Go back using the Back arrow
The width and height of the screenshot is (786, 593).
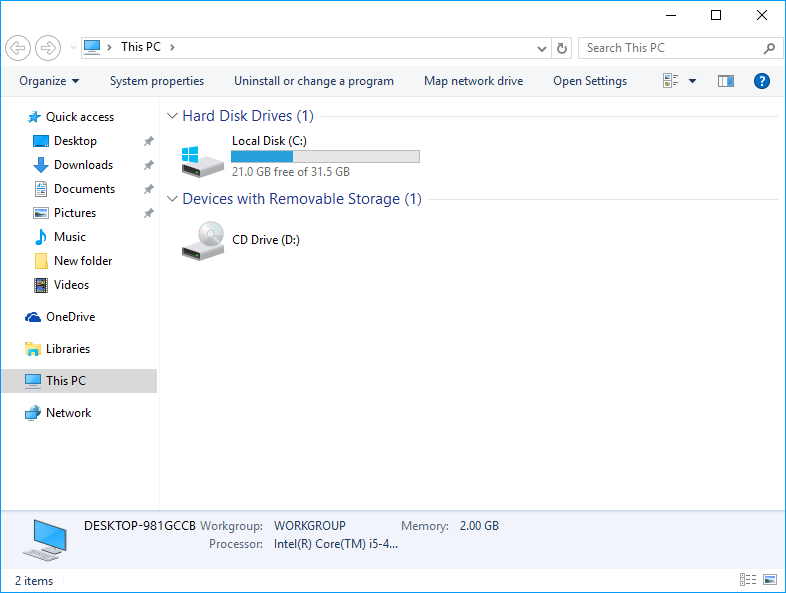coord(18,48)
